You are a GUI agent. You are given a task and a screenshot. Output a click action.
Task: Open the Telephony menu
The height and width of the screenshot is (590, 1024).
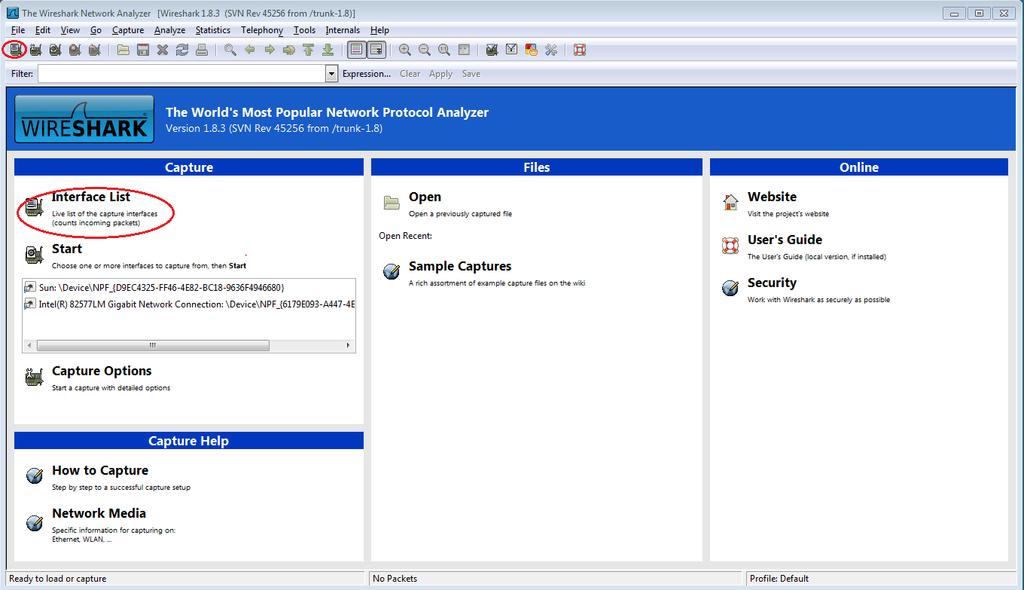(x=262, y=30)
